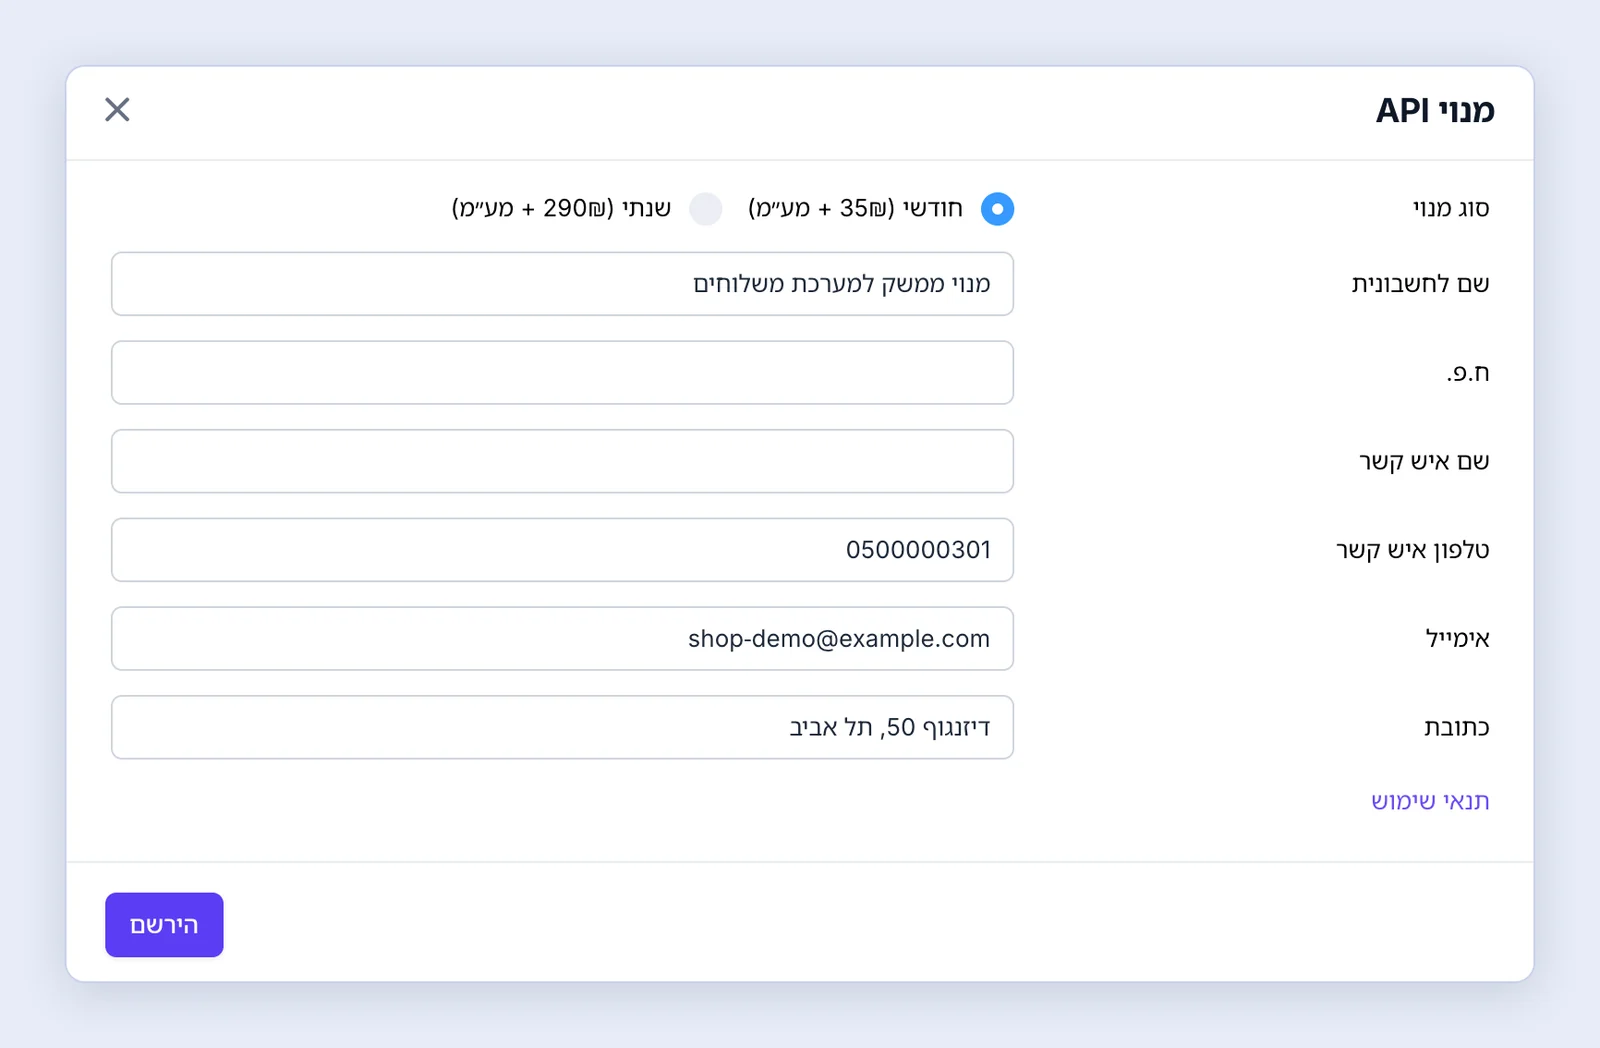
Task: Click the email field with shop-demo@example.com
Action: 562,638
